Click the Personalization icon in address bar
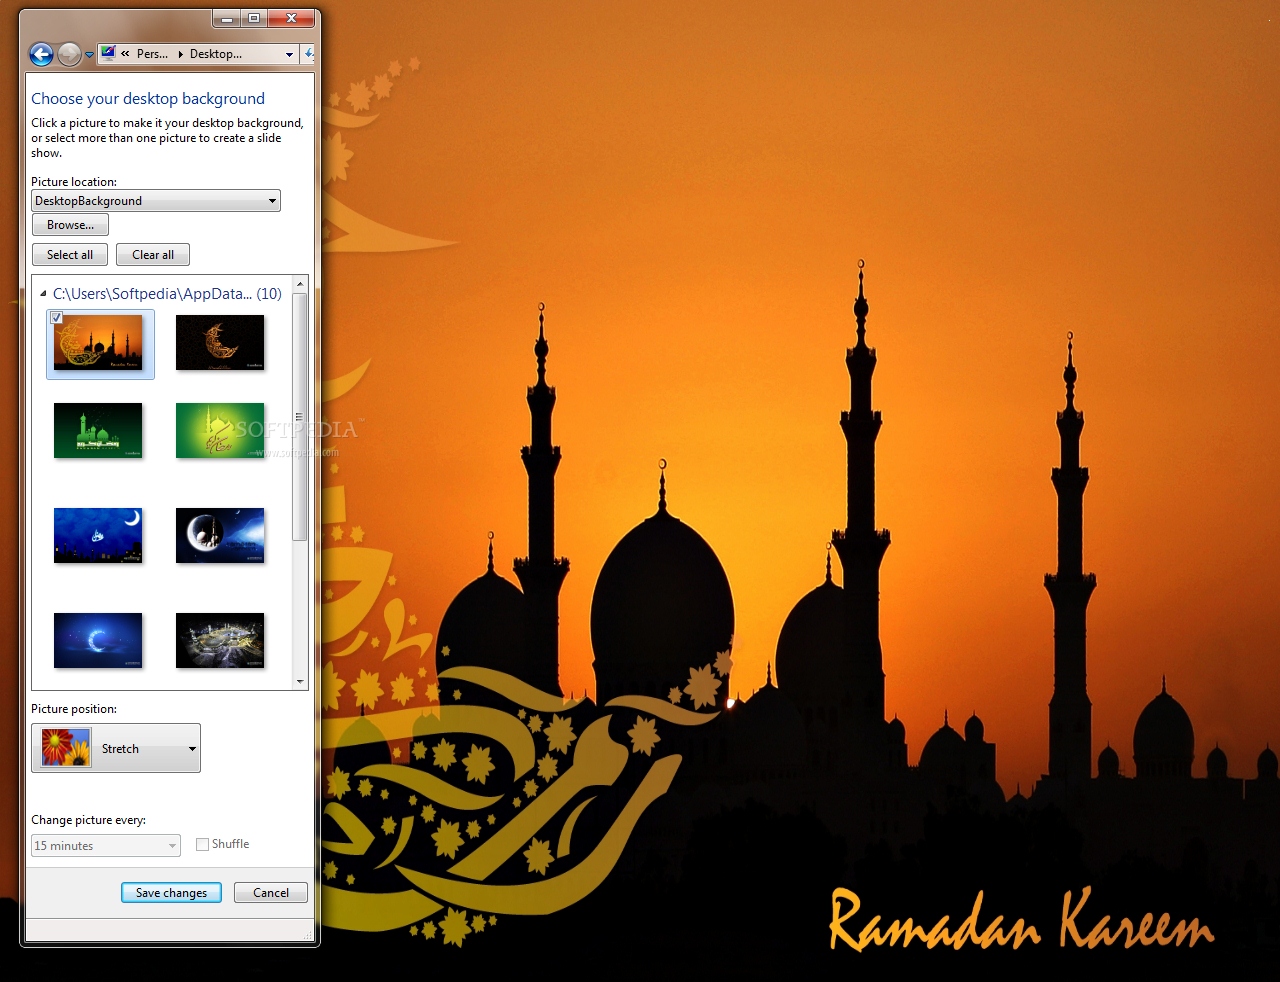 point(108,54)
